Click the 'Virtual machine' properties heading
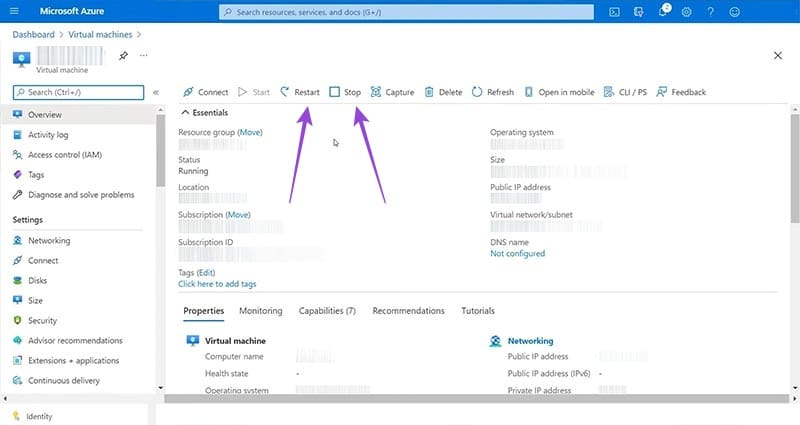800x425 pixels. 235,341
